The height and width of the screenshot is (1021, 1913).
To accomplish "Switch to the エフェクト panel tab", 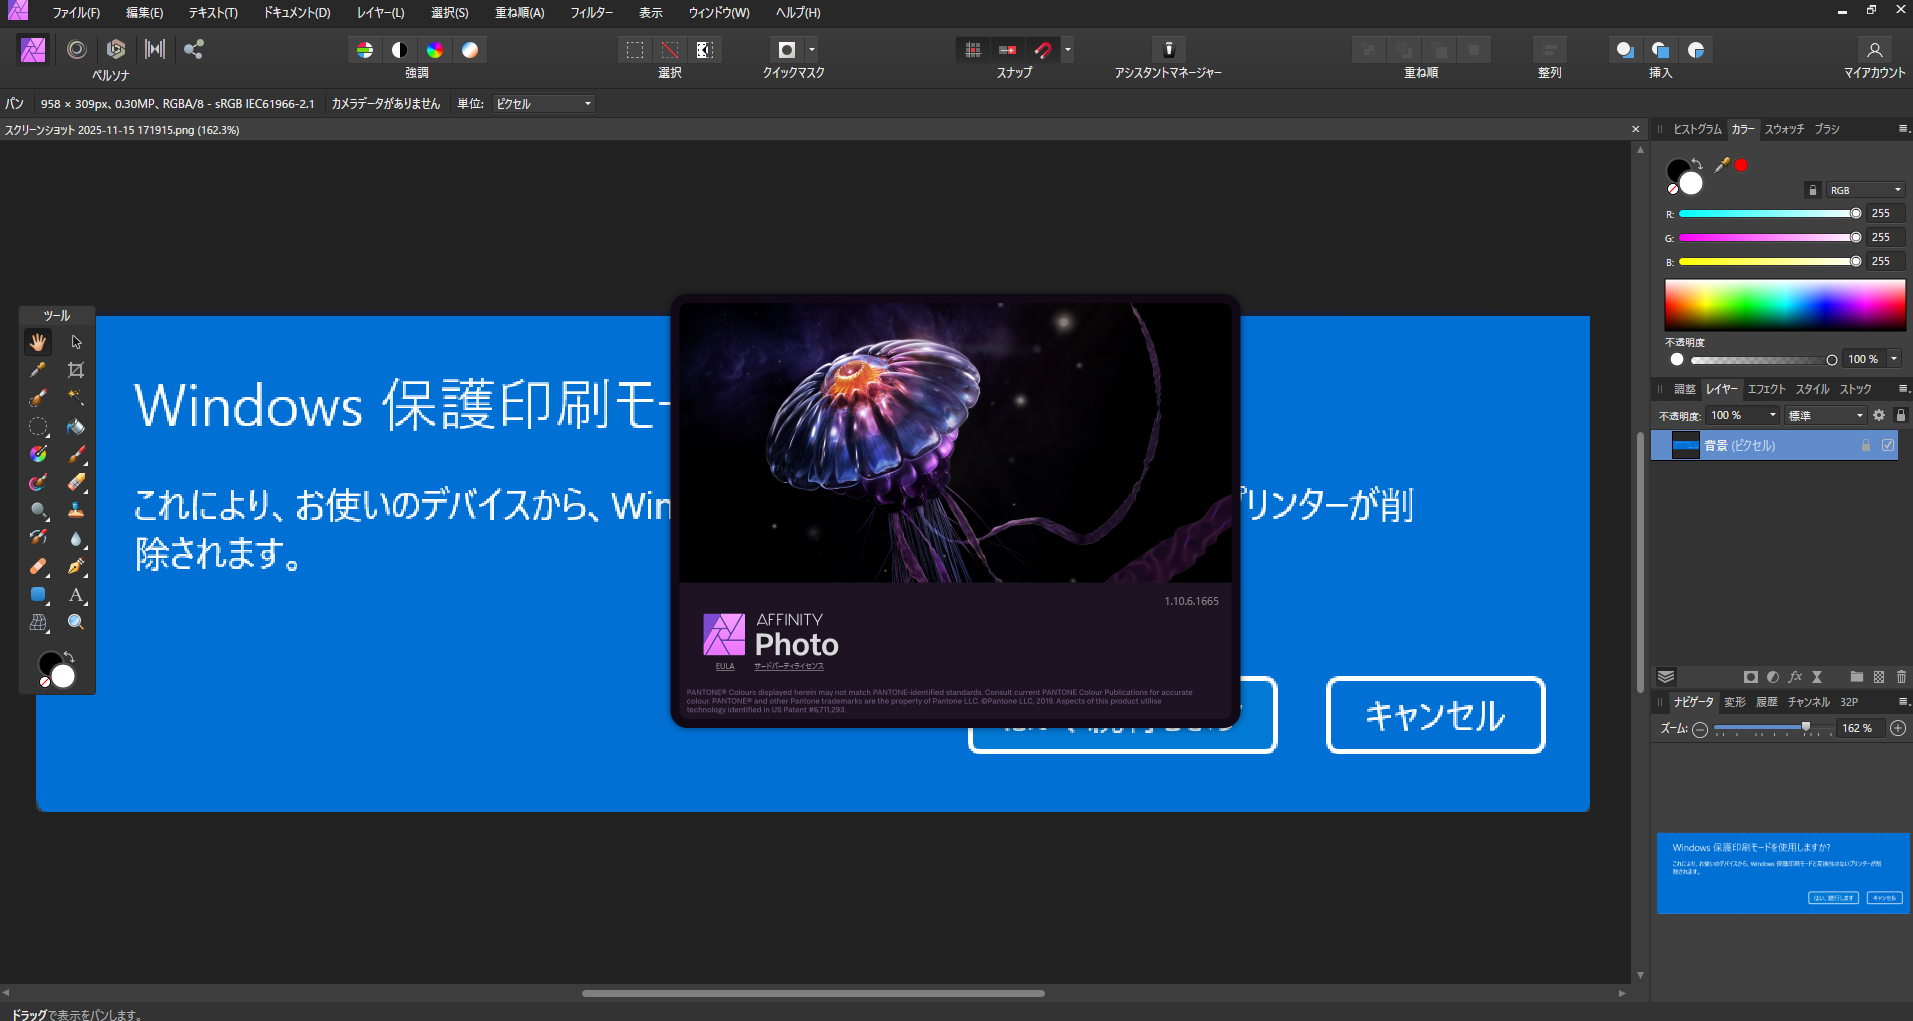I will (1766, 389).
